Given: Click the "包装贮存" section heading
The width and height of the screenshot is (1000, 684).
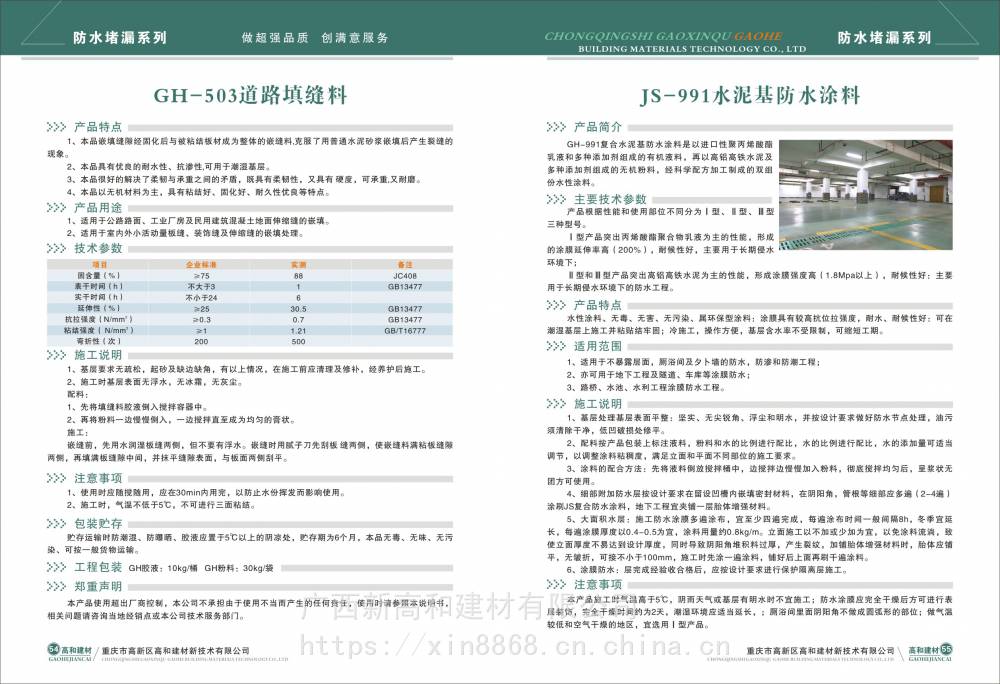Looking at the screenshot, I should (x=98, y=523).
